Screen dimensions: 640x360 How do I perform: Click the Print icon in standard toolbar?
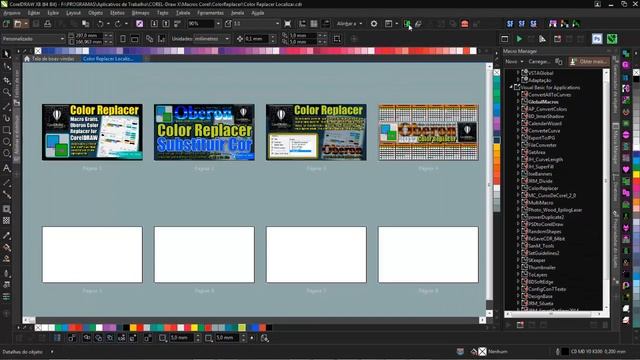pos(47,24)
